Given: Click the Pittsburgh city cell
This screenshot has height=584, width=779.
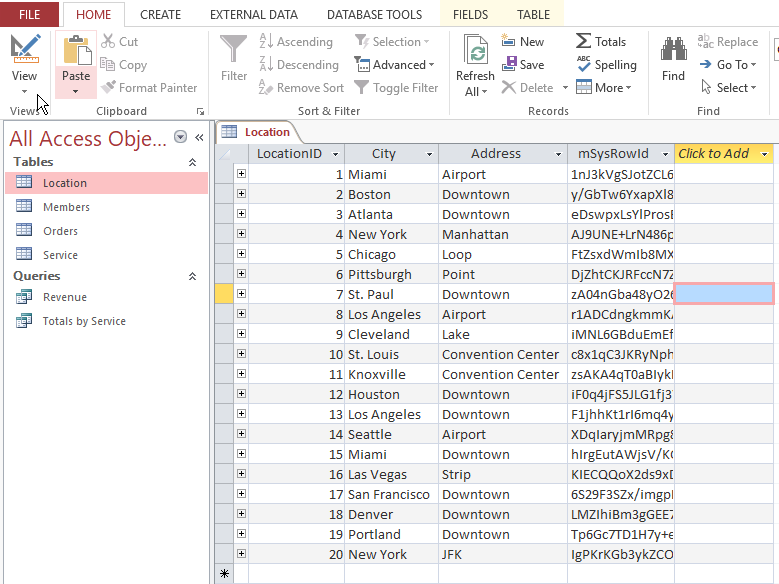Looking at the screenshot, I should pos(391,274).
